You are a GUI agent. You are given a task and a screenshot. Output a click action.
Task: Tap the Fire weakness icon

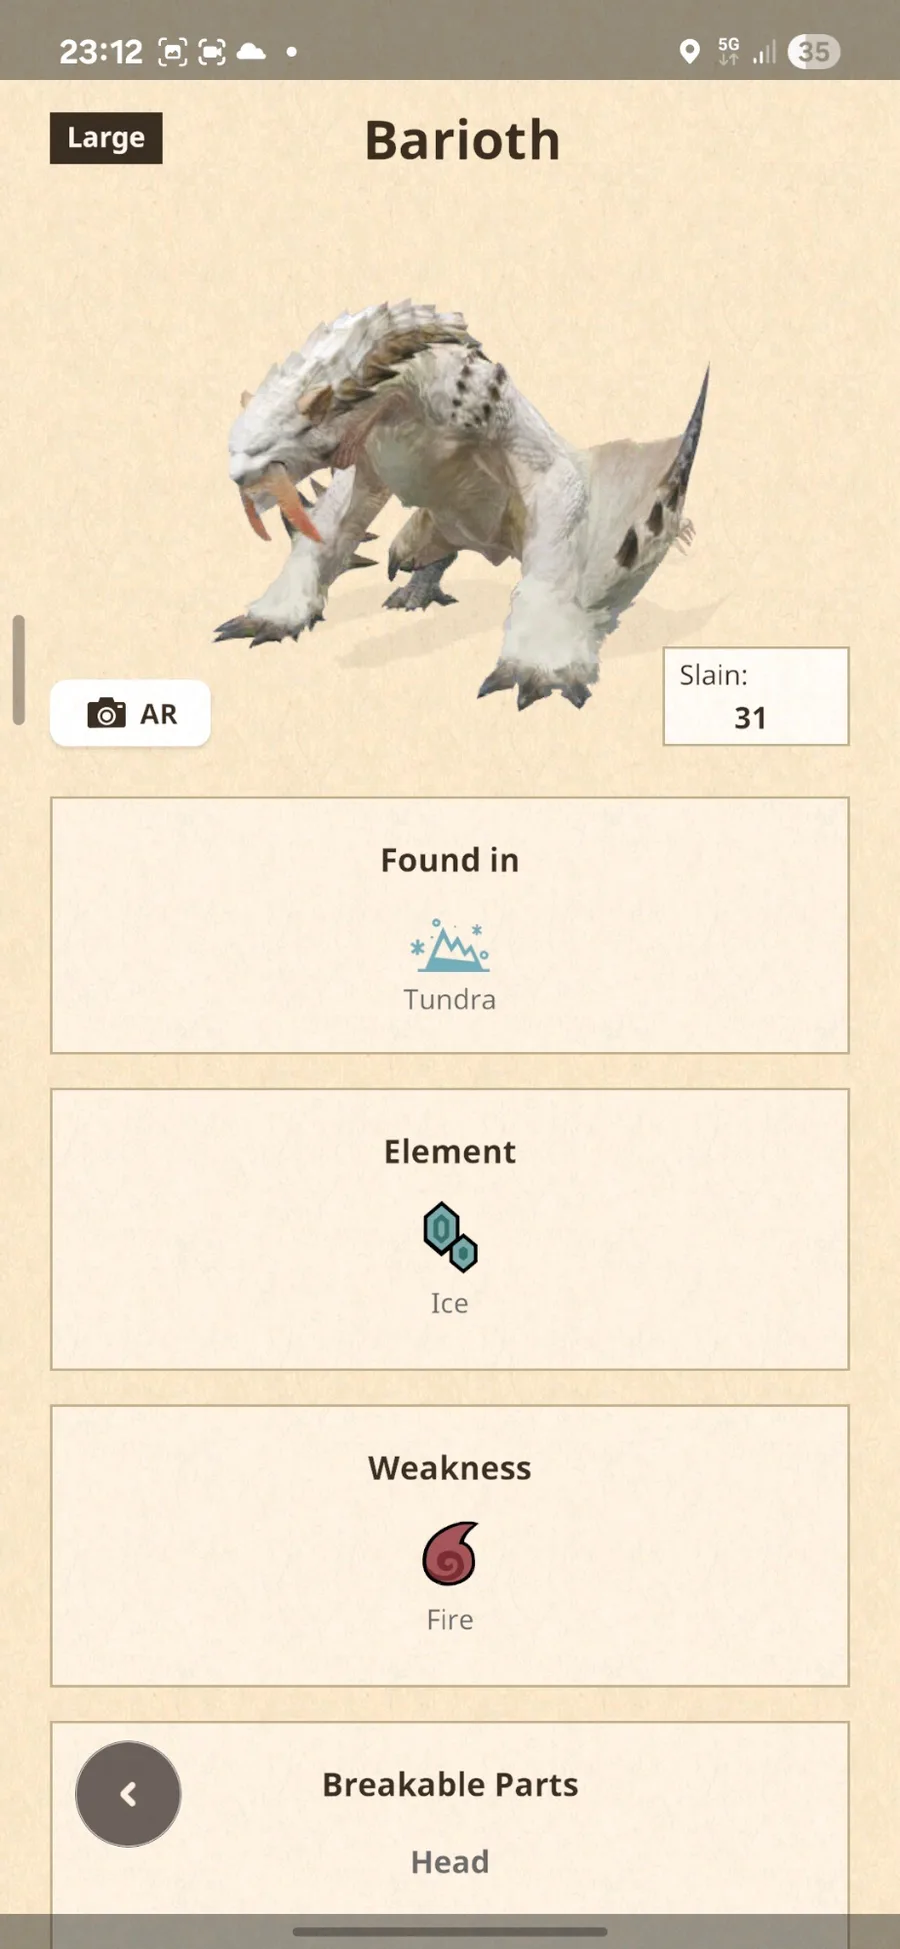pos(450,1554)
